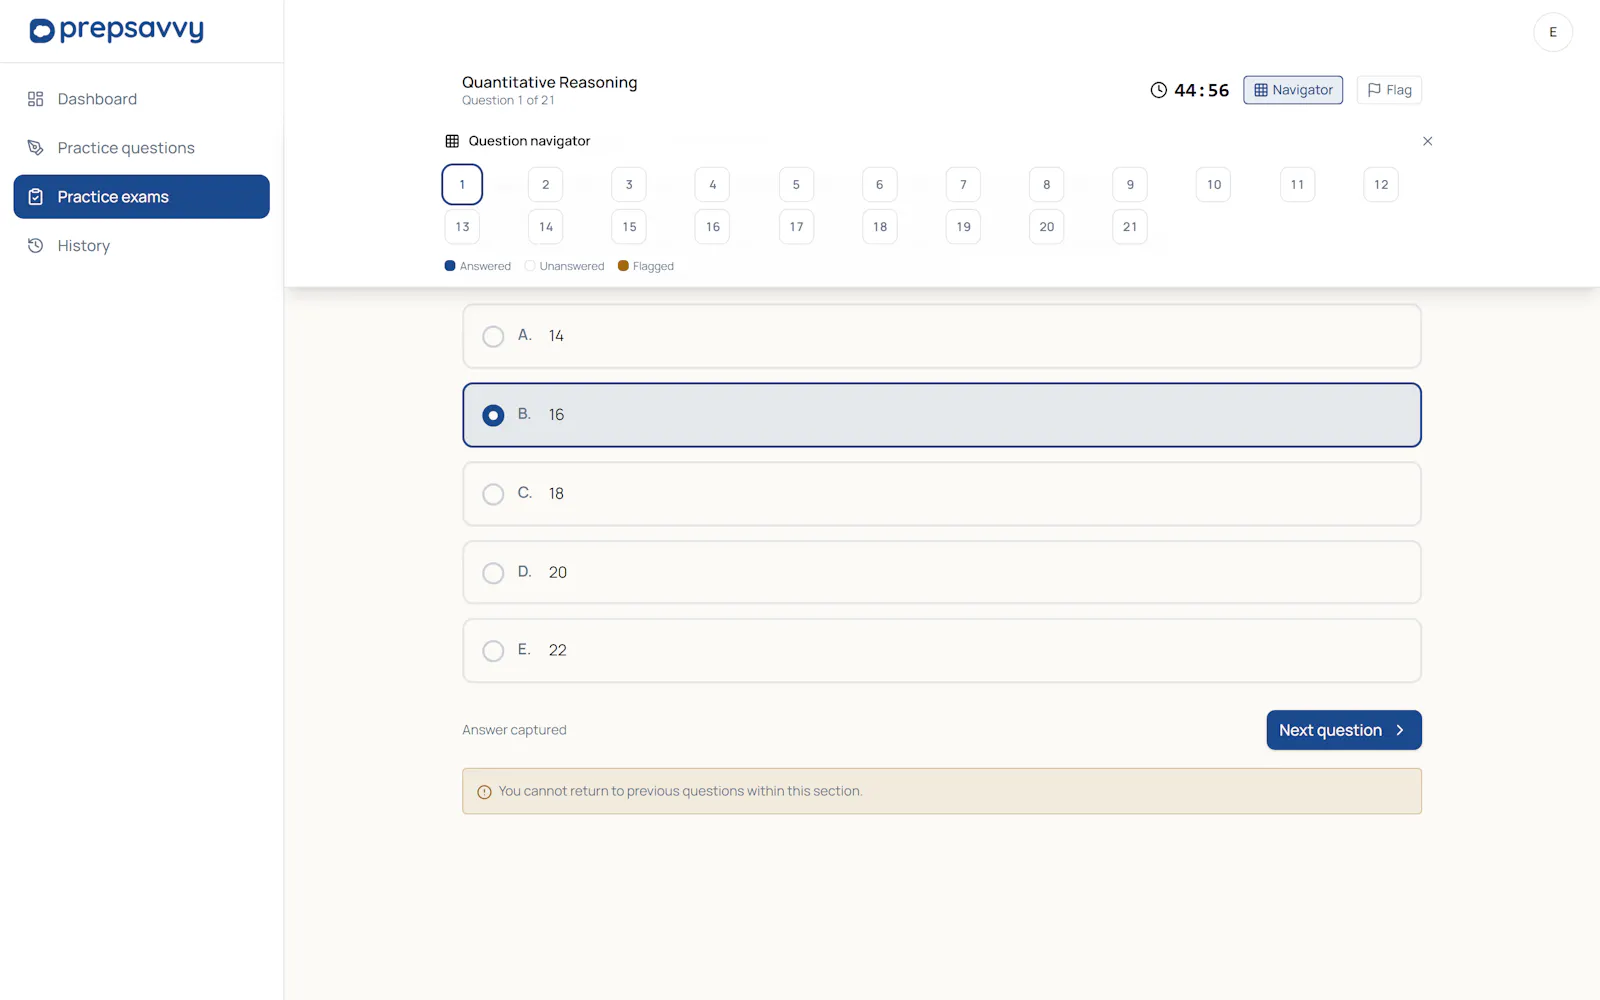Jump to question 21 in navigator

click(1130, 227)
